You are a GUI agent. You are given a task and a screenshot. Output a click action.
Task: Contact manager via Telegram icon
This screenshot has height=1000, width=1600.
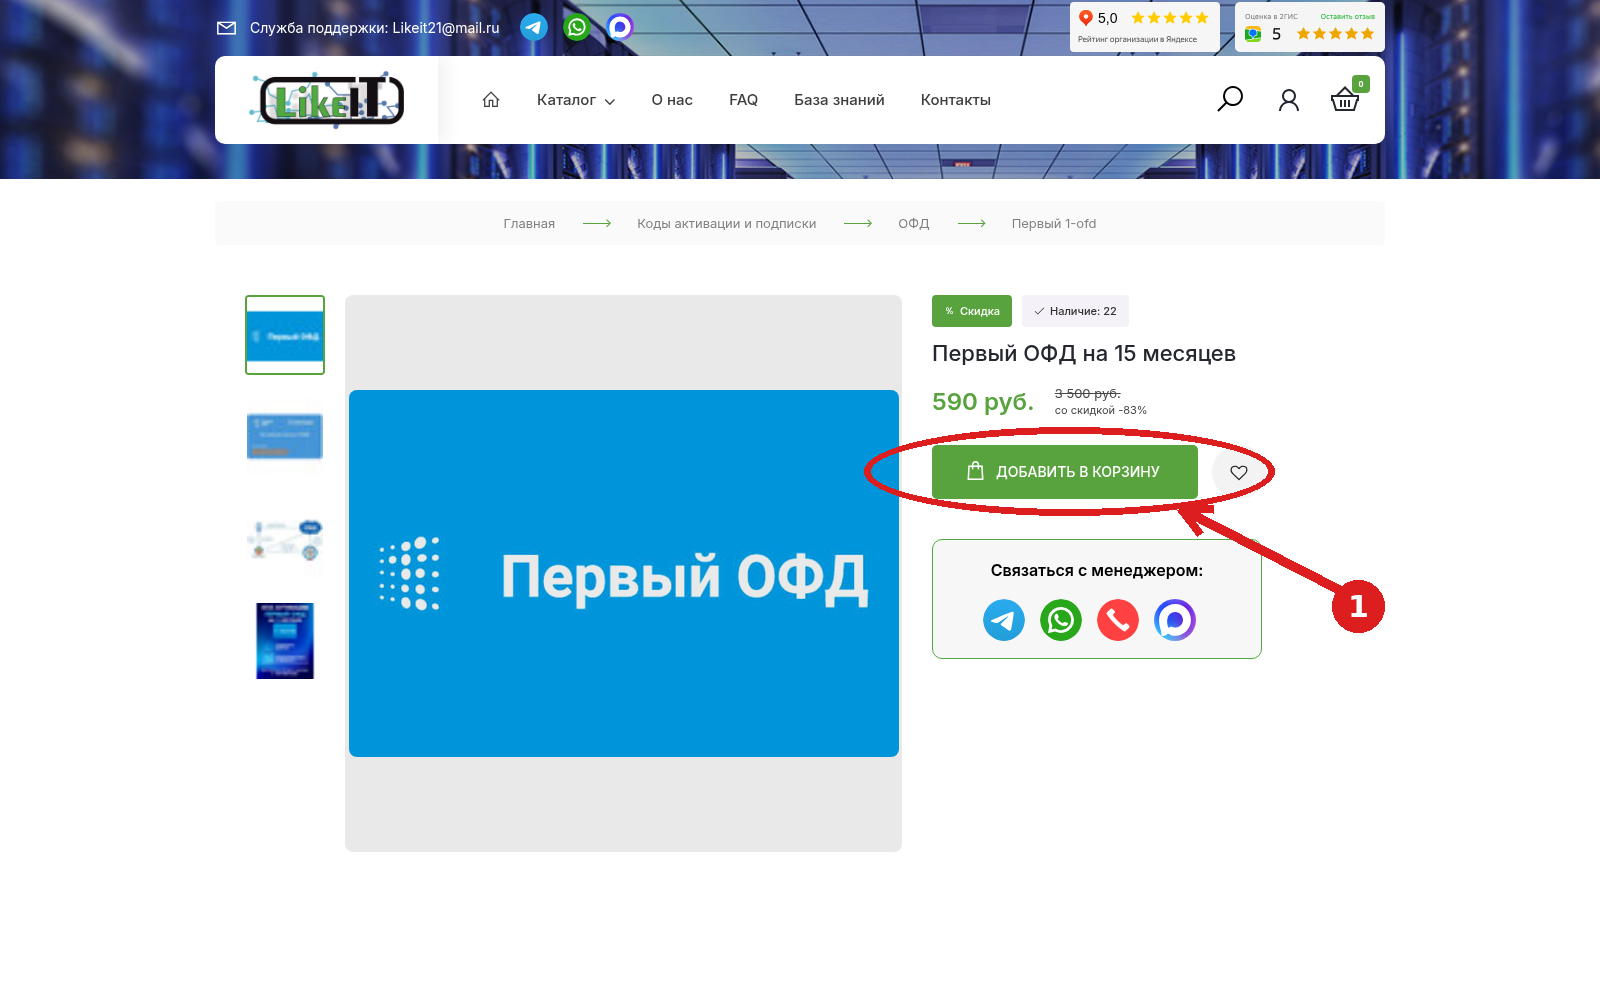pyautogui.click(x=1004, y=620)
